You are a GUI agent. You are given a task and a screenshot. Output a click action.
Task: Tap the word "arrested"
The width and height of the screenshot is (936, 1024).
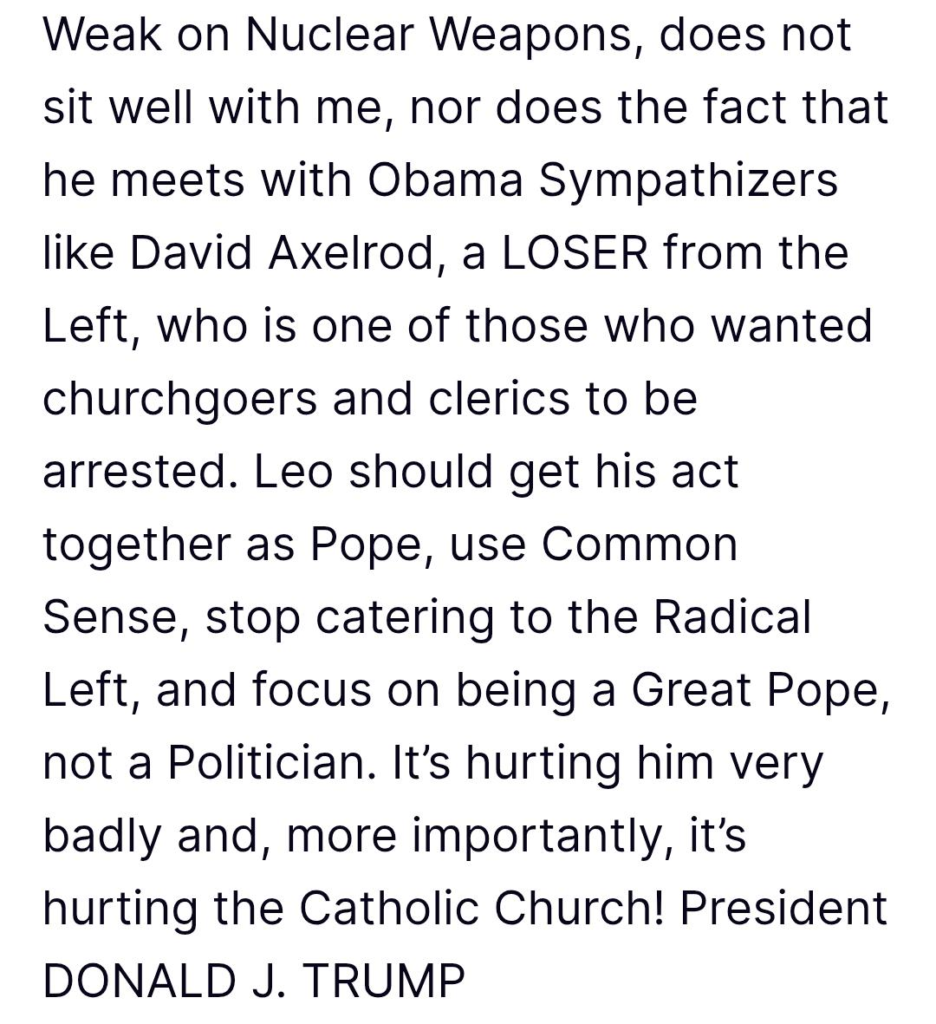132,472
